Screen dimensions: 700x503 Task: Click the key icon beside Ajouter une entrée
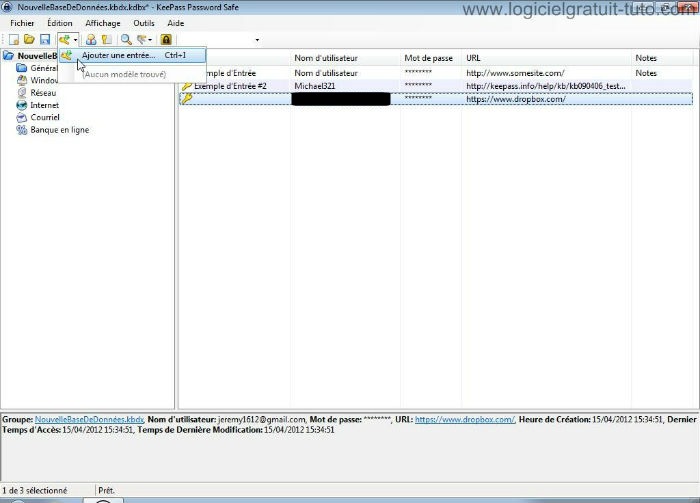pos(67,55)
